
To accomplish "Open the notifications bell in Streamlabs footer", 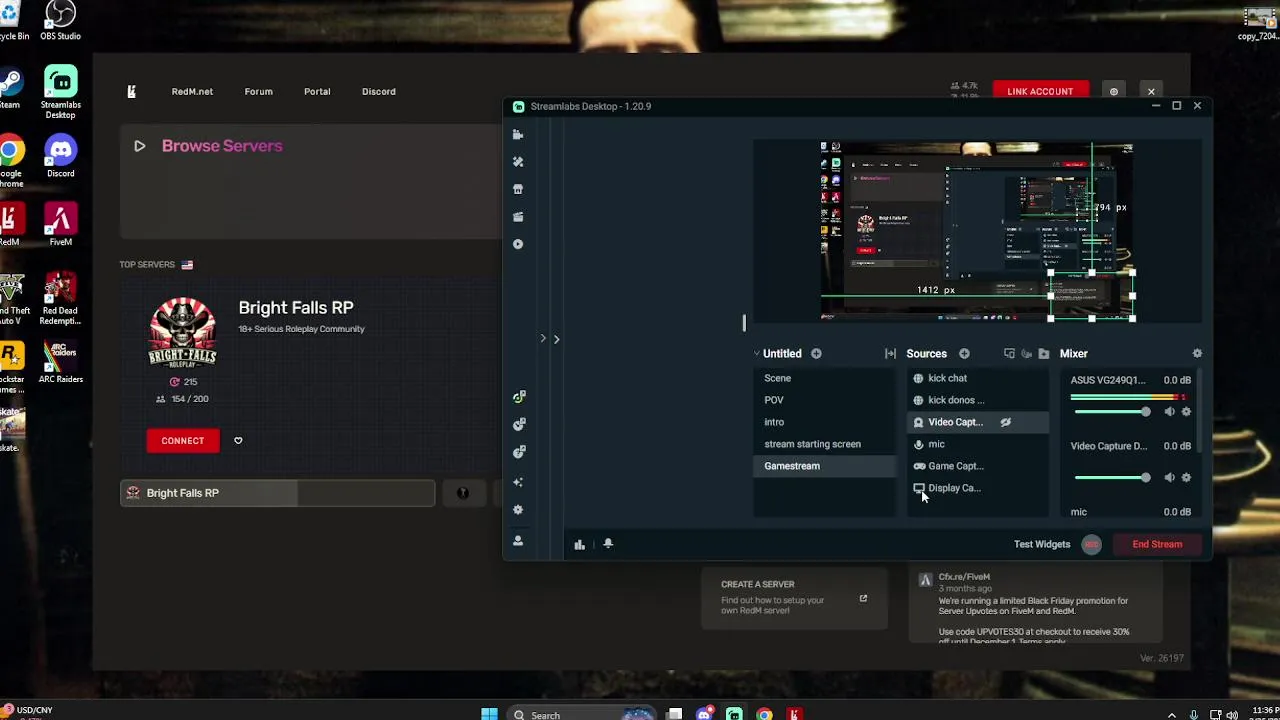I will [608, 544].
